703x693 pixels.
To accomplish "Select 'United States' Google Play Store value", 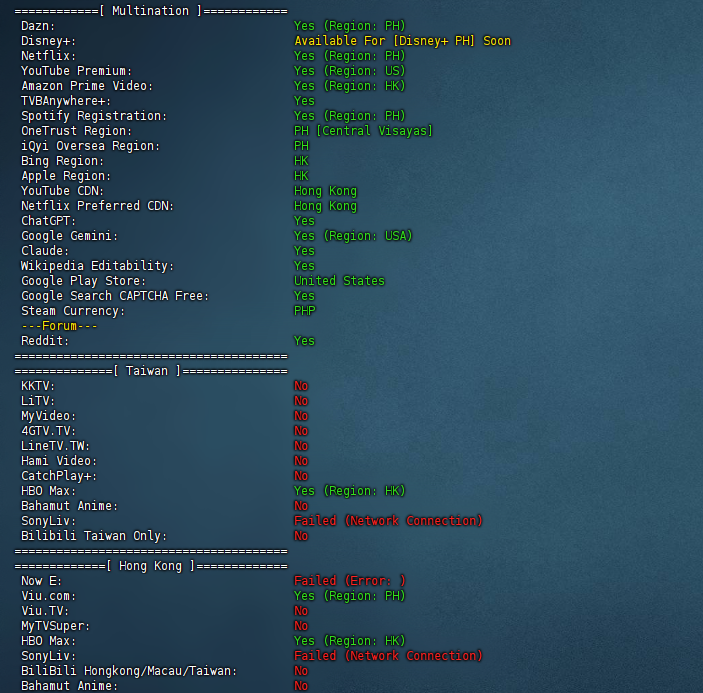I will pos(339,281).
